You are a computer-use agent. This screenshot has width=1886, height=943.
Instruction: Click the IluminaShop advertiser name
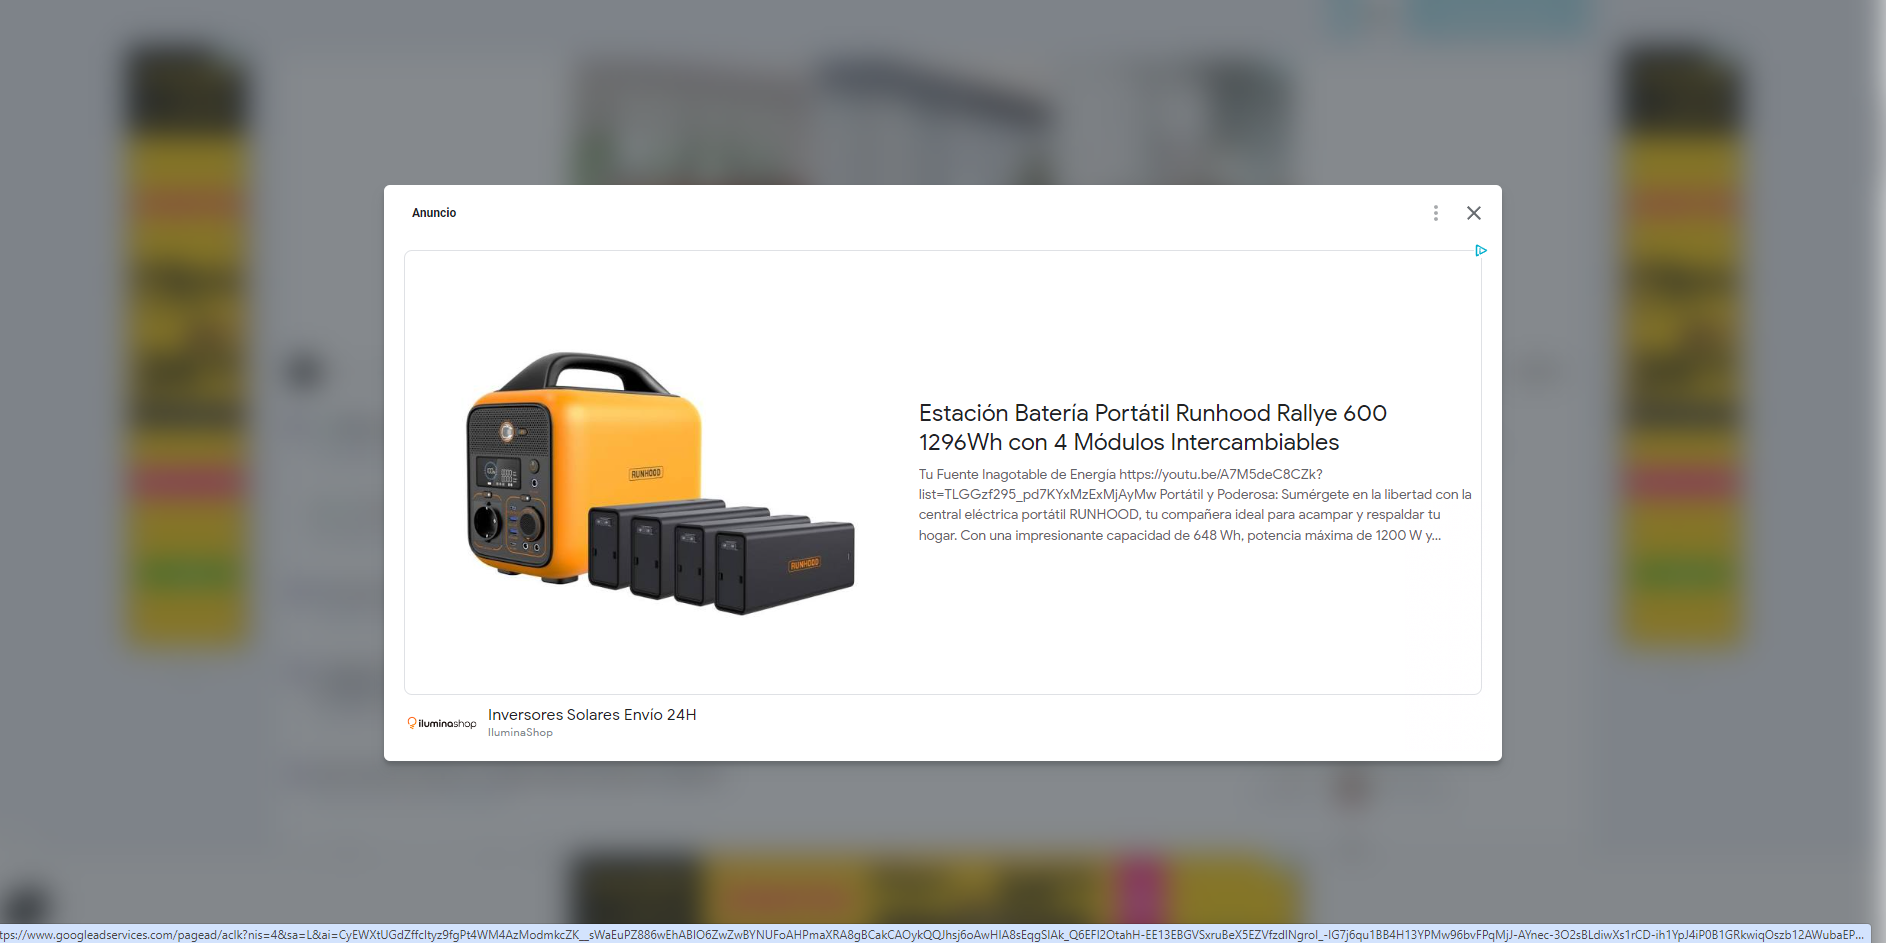pyautogui.click(x=520, y=733)
